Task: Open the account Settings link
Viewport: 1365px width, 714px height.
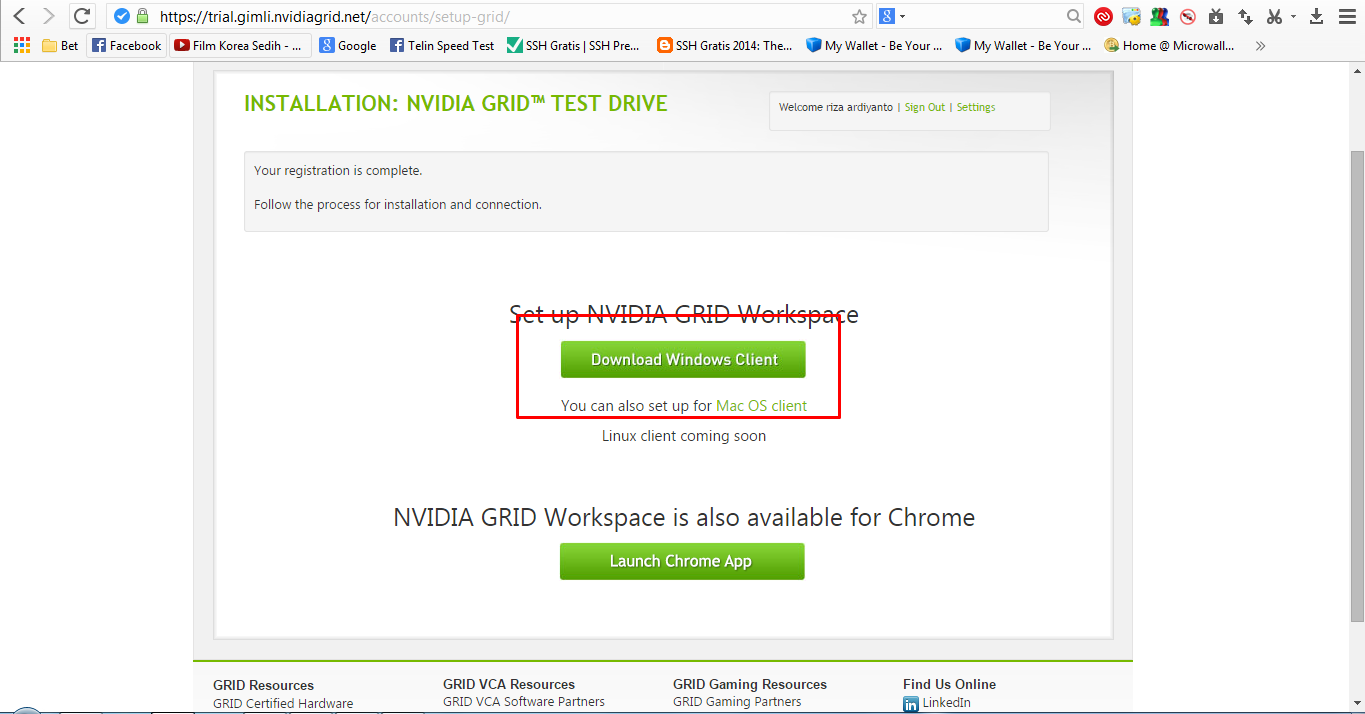Action: pyautogui.click(x=976, y=107)
